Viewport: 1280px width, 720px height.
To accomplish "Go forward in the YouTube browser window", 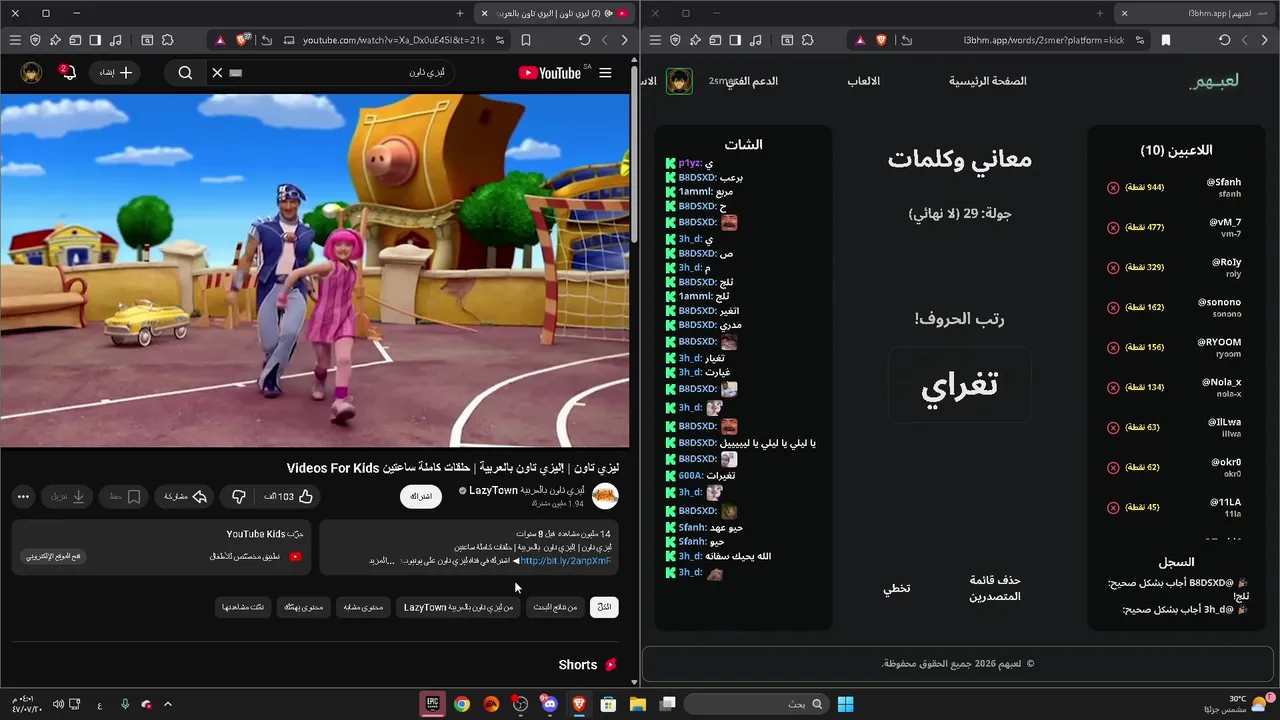I will click(604, 40).
